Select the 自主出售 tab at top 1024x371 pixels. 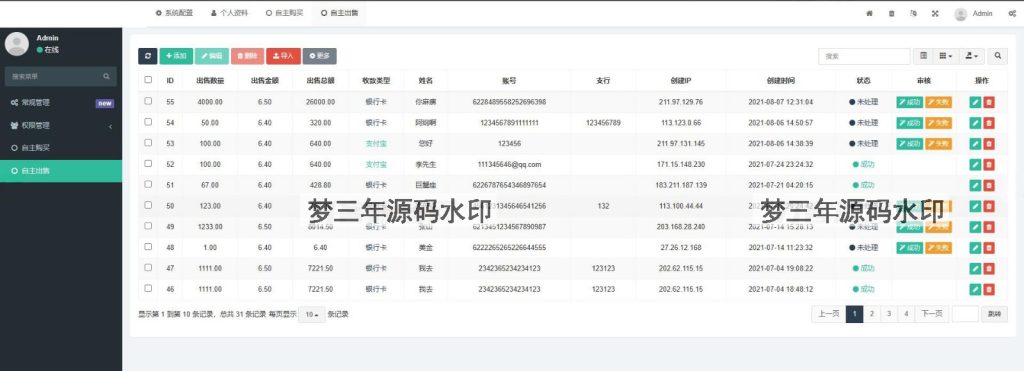pos(340,13)
